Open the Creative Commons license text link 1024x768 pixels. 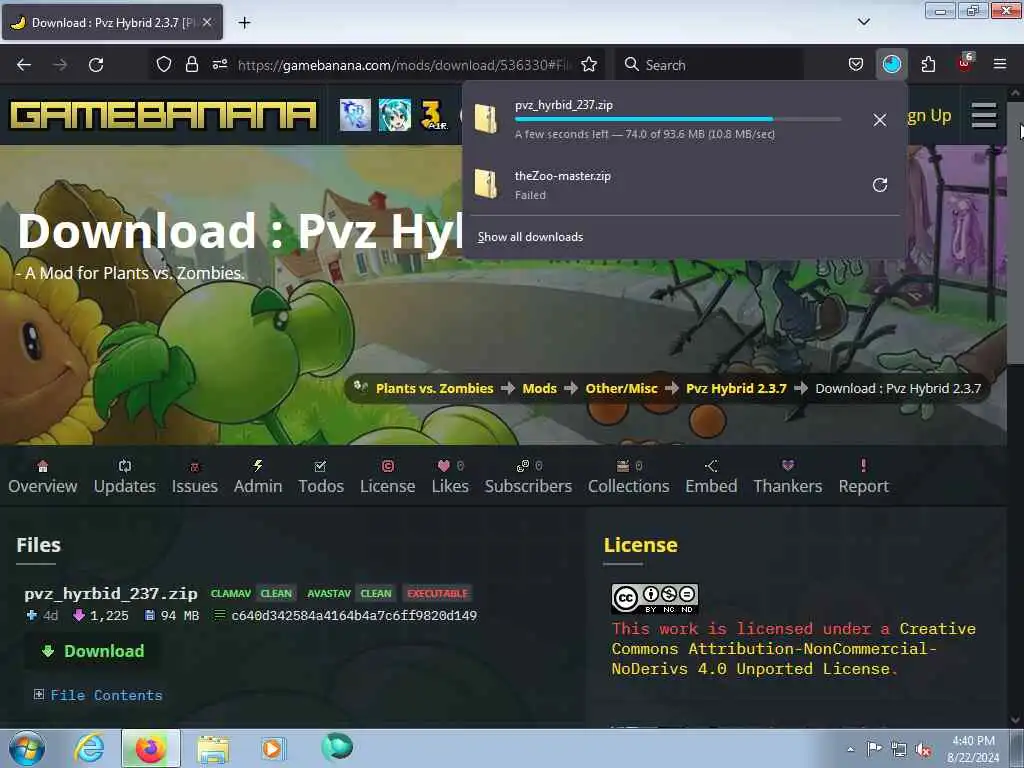tap(793, 648)
